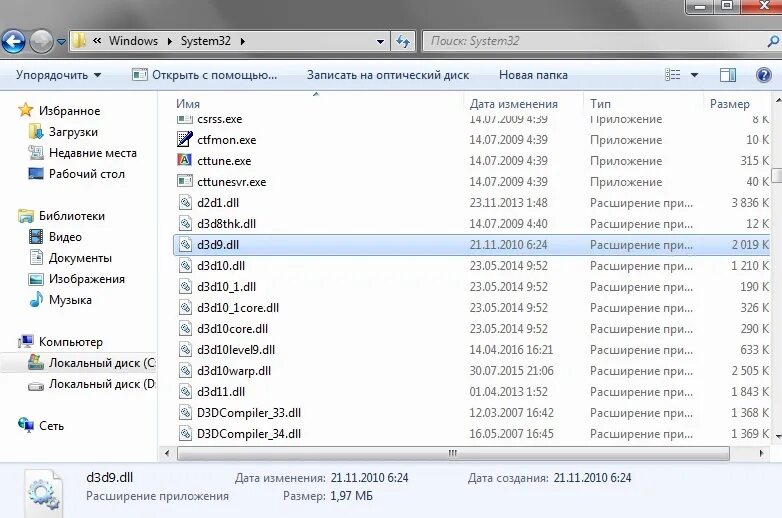Screen dimensions: 782x518
Task: Open Рабочий стол in navigation pane
Action: [87, 174]
